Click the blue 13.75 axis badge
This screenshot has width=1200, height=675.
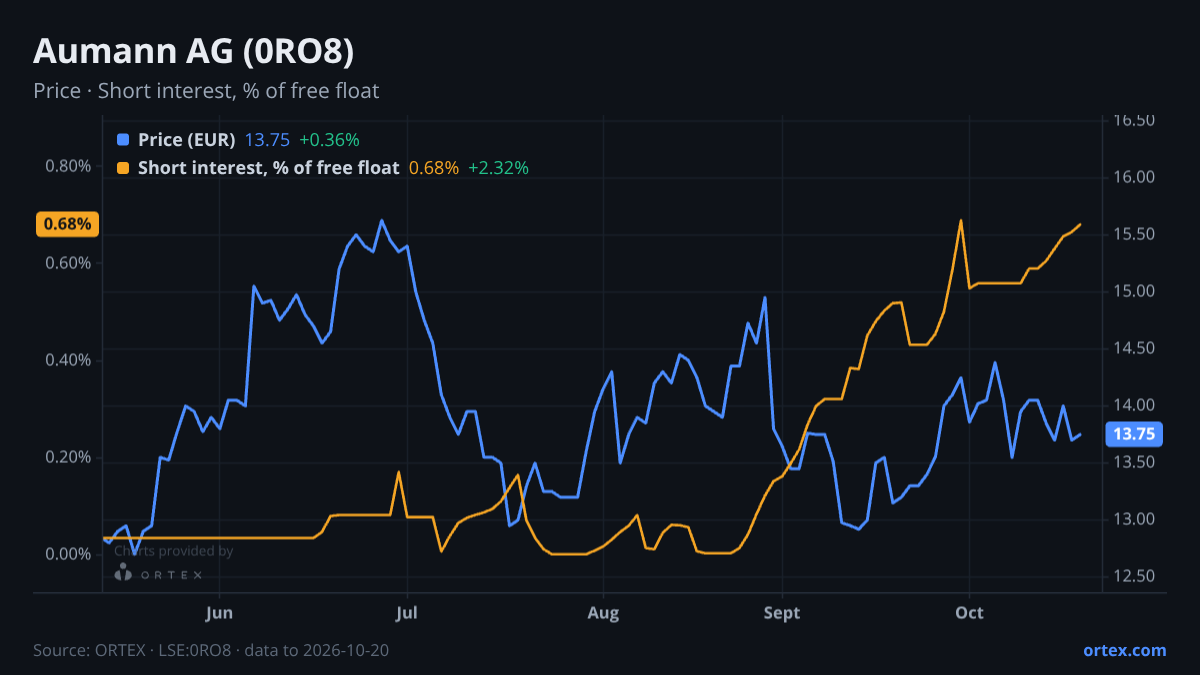(1133, 434)
